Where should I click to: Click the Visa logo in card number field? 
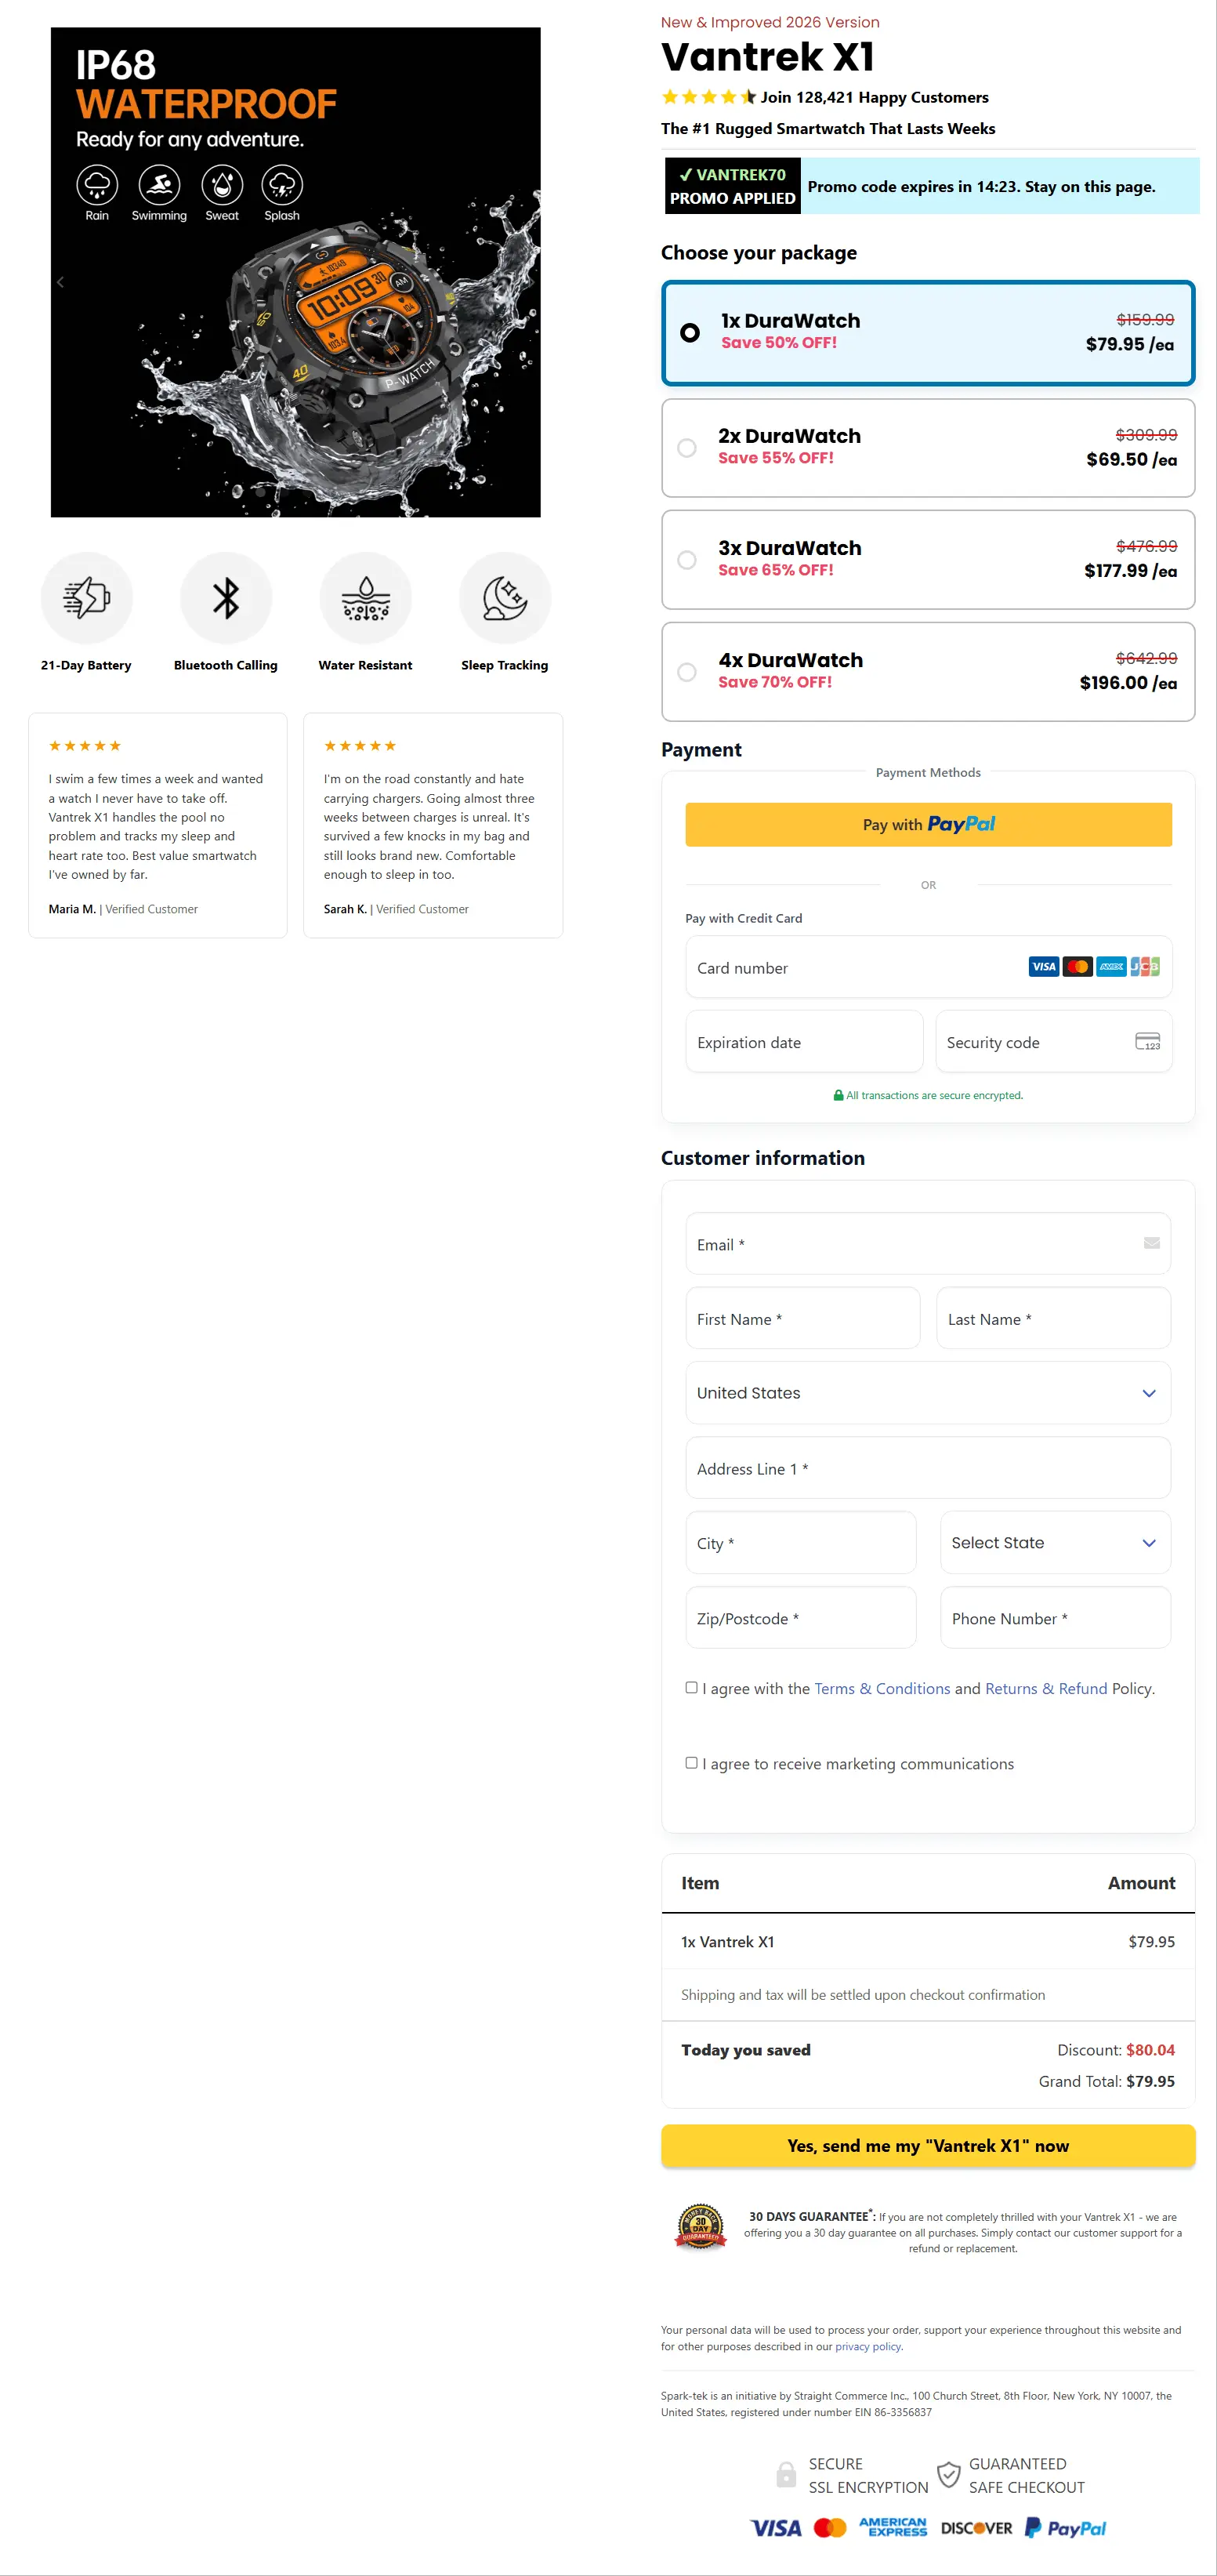point(1043,967)
